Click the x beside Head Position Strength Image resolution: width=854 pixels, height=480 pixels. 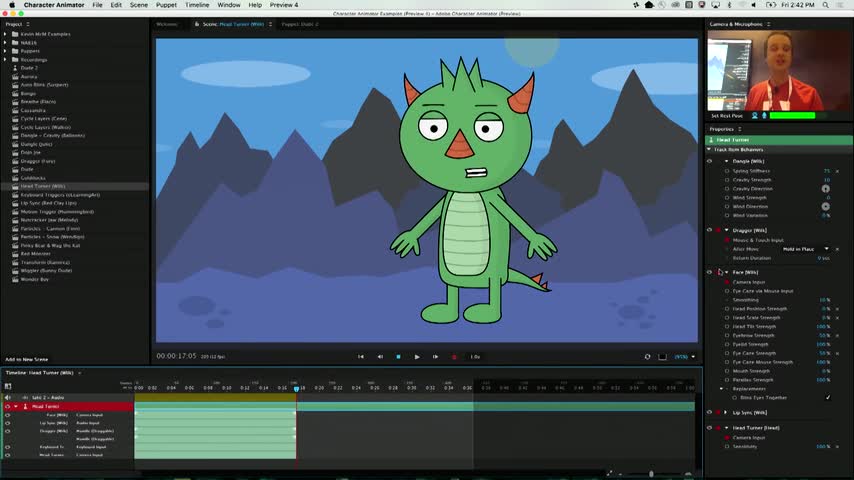[838, 309]
